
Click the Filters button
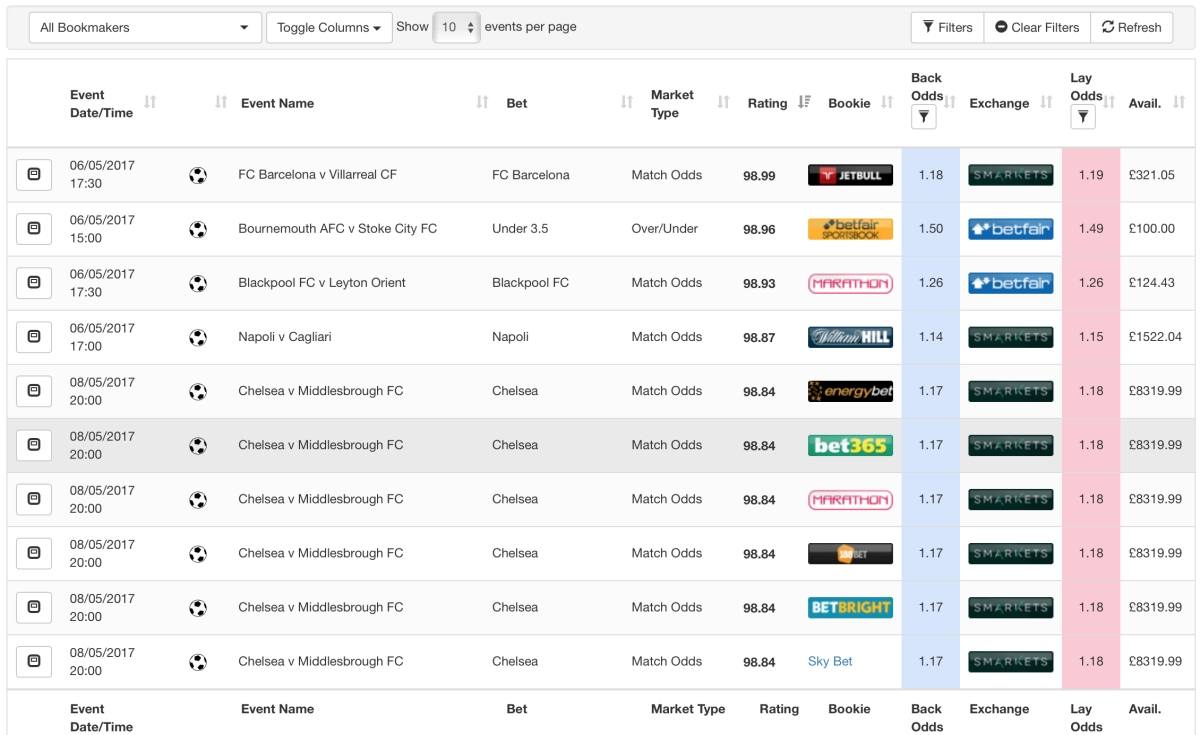pos(947,28)
